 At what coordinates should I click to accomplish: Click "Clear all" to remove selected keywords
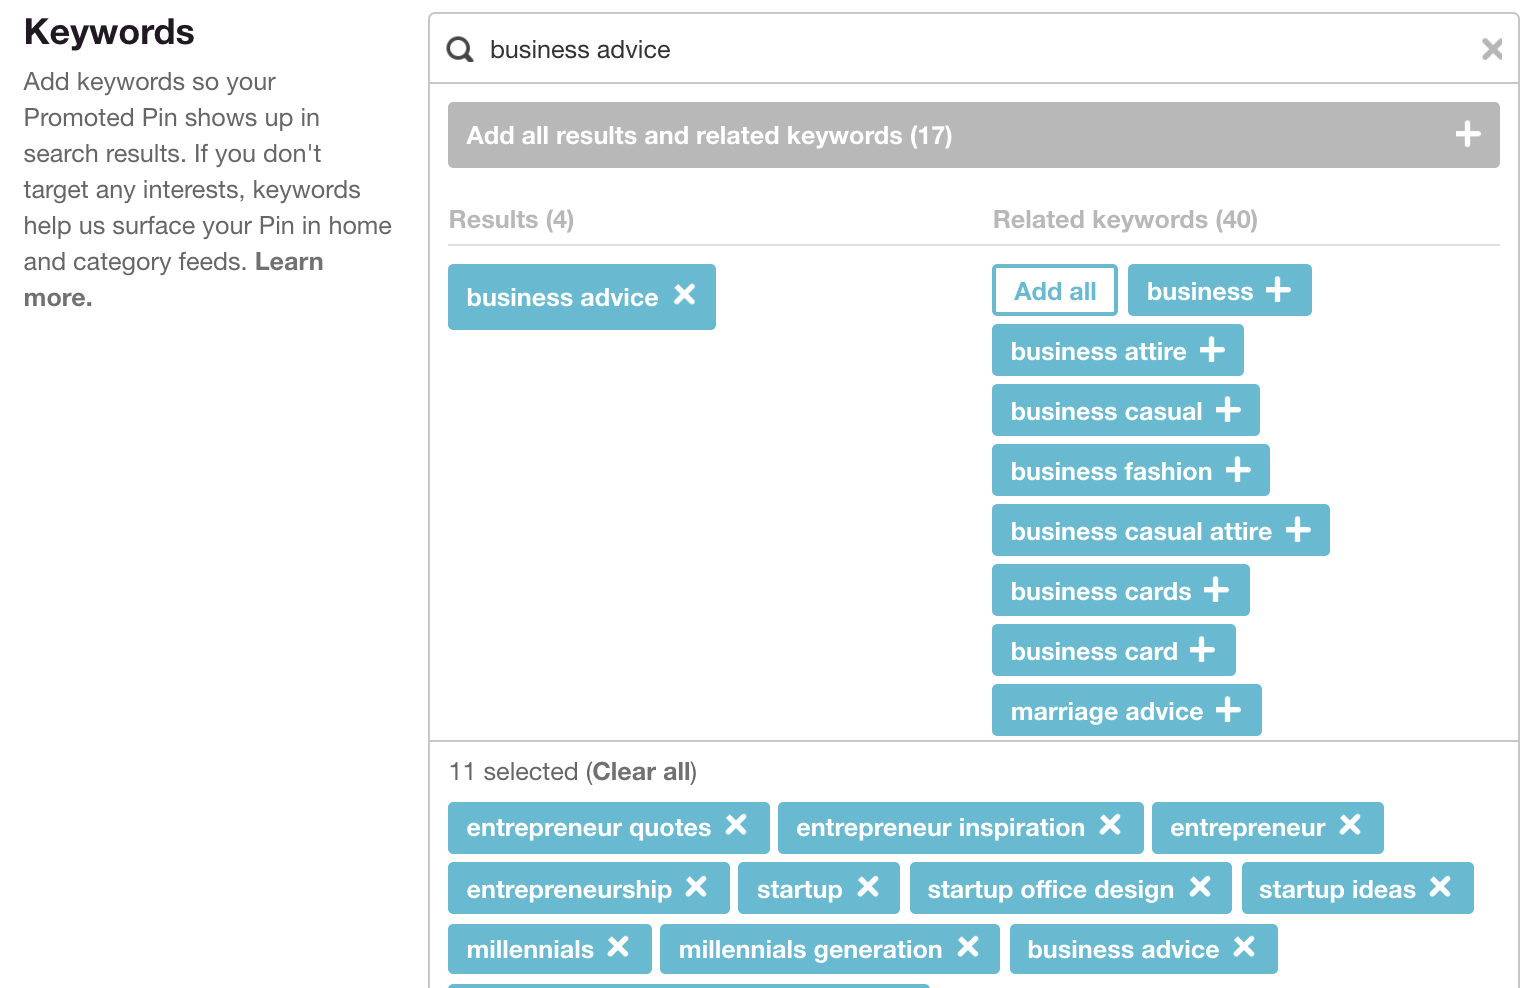pyautogui.click(x=640, y=771)
